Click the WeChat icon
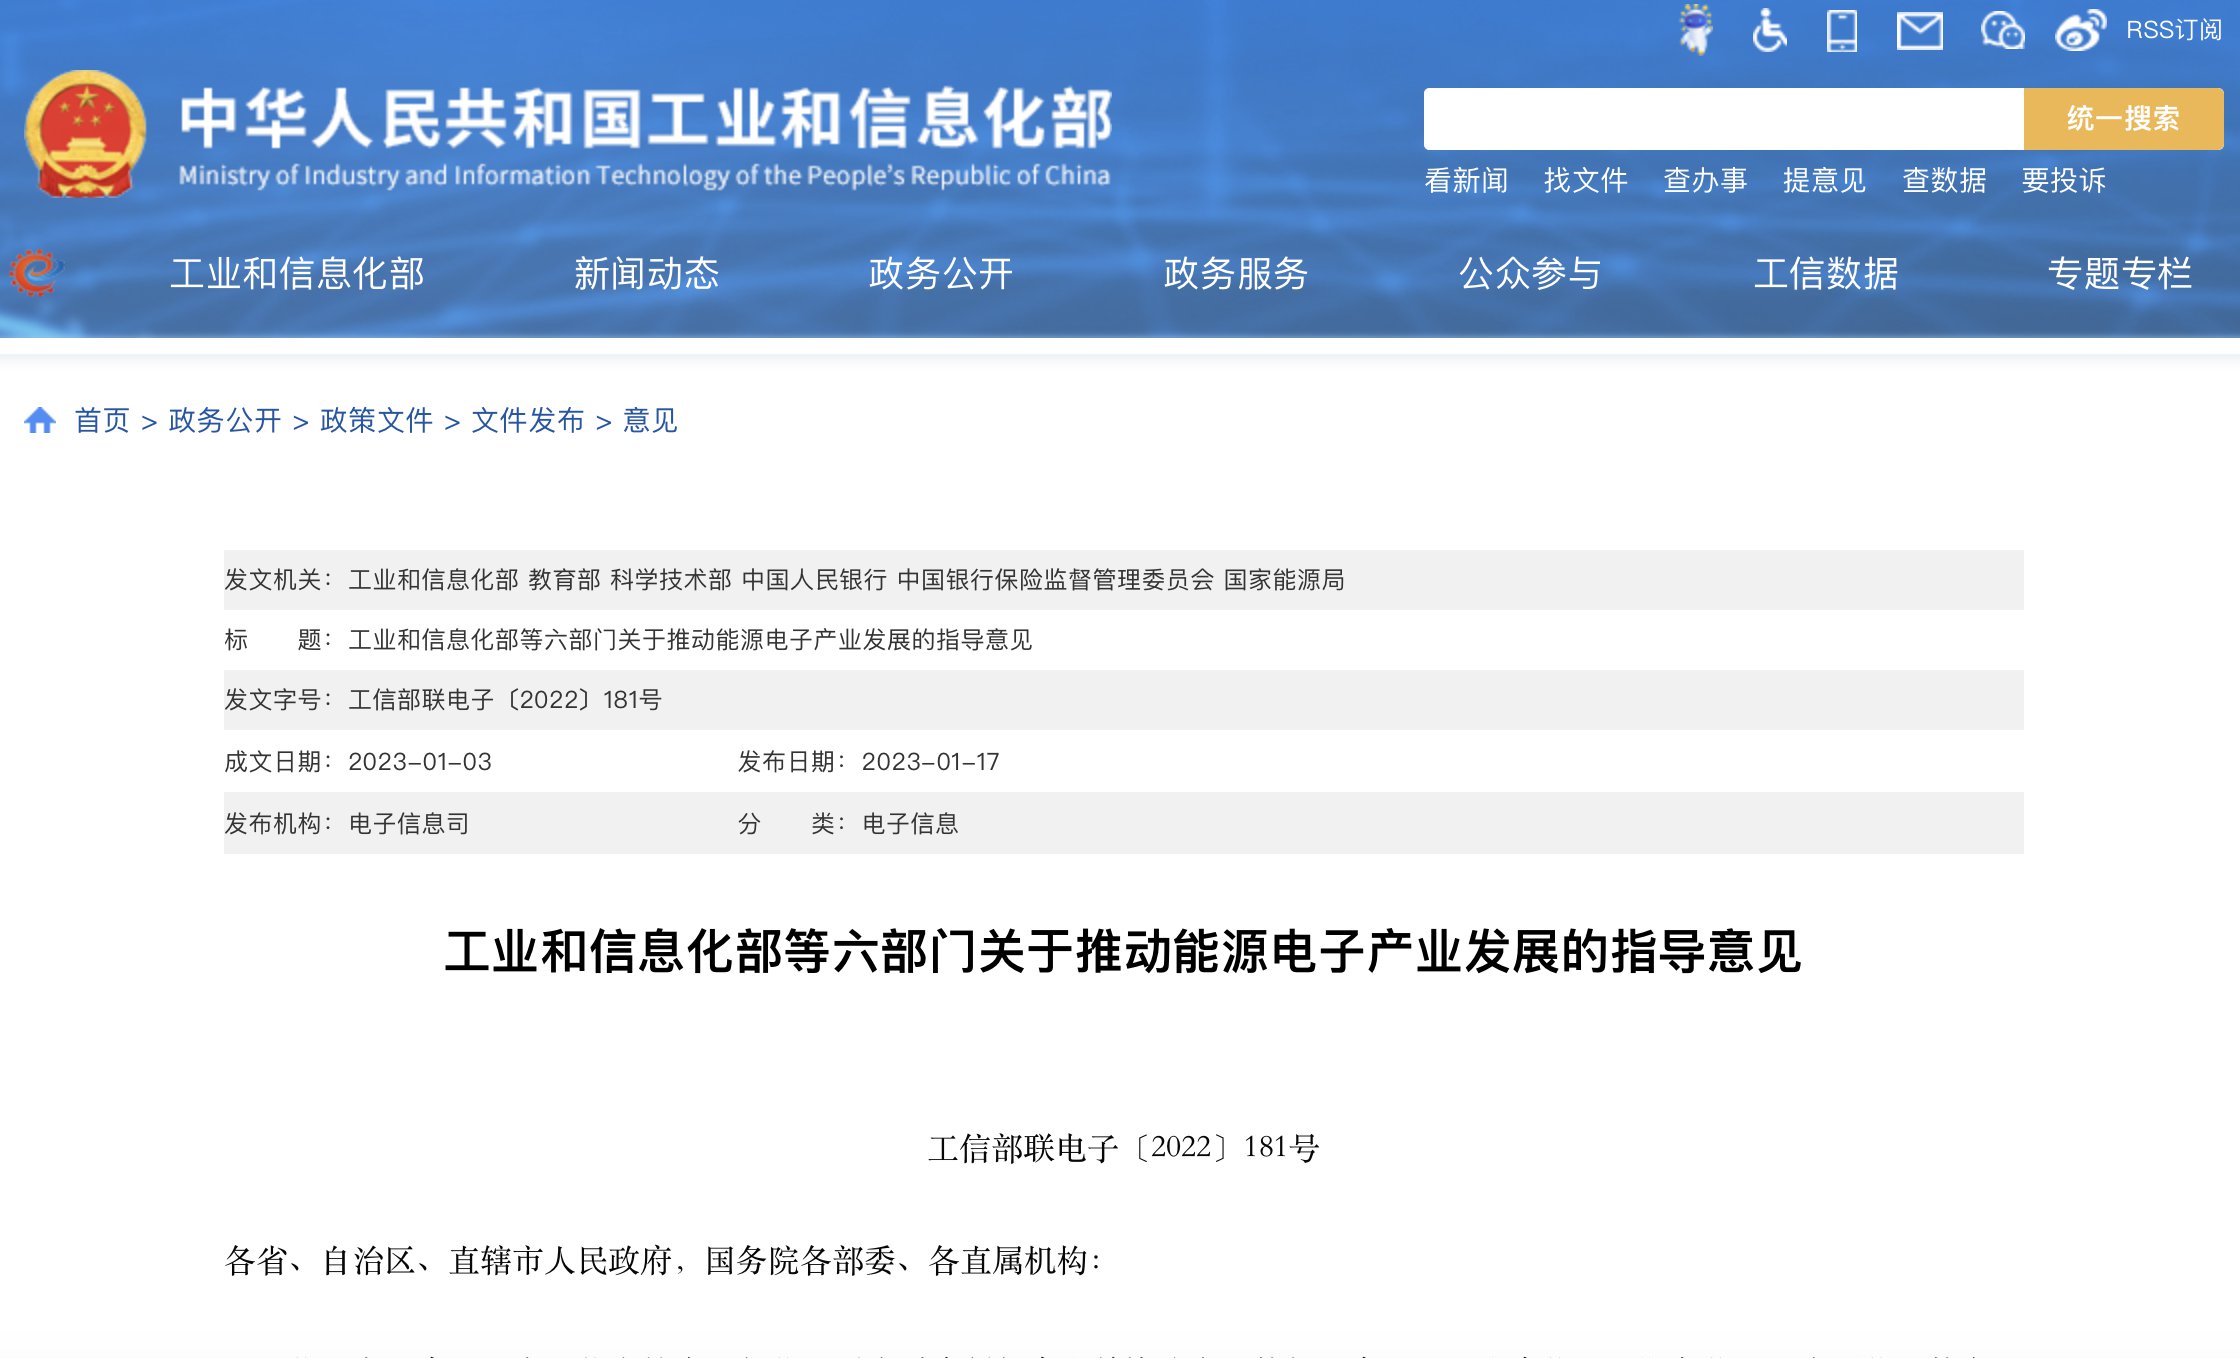 [2002, 31]
